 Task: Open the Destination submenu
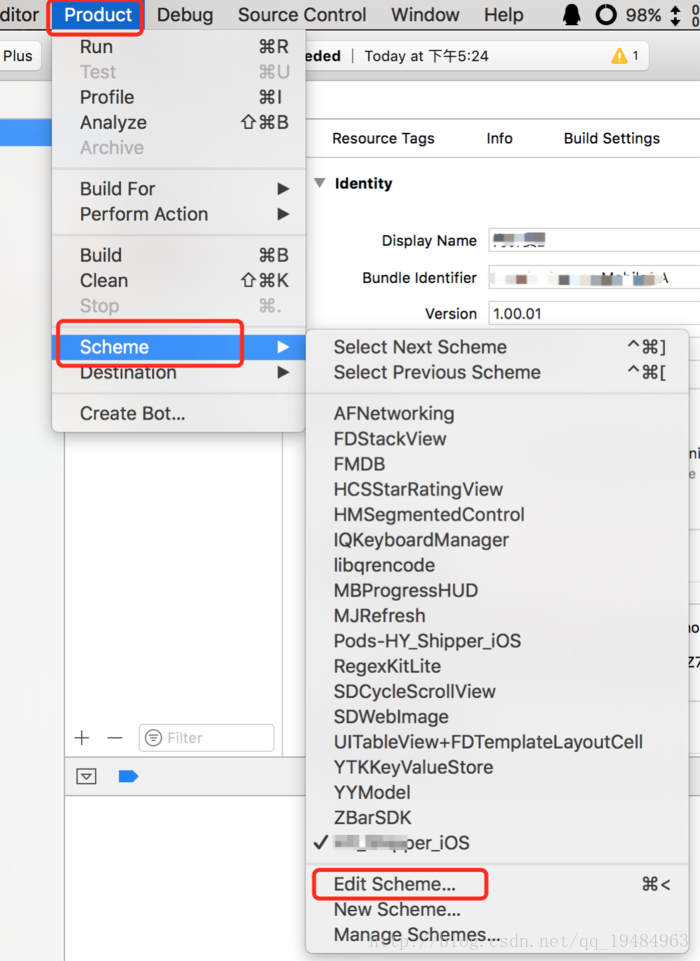coord(180,373)
